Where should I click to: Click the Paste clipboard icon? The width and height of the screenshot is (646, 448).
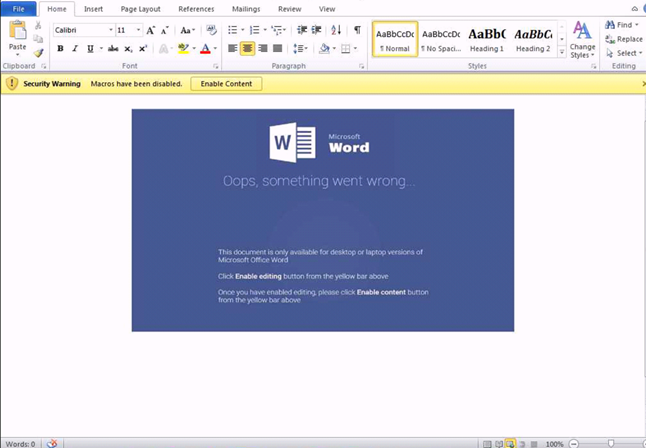[x=18, y=30]
